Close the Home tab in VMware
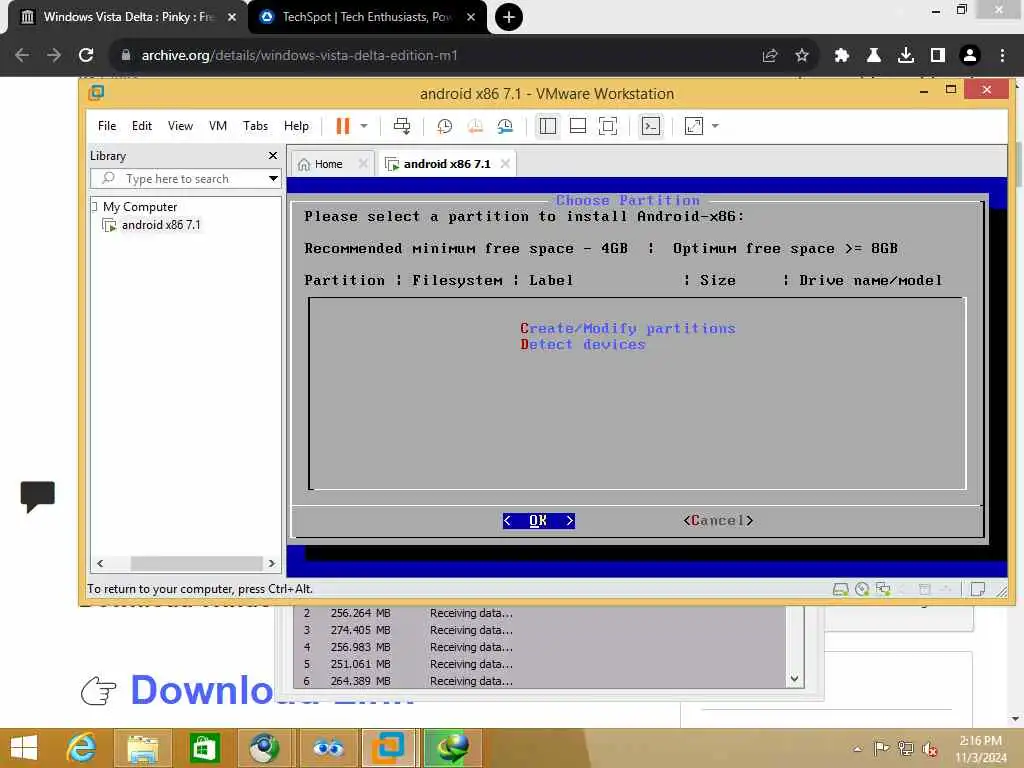Image resolution: width=1024 pixels, height=768 pixels. (x=363, y=164)
